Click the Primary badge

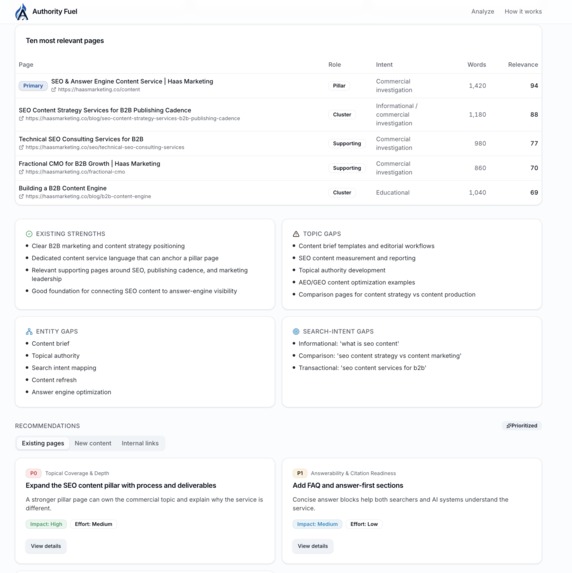tap(33, 86)
